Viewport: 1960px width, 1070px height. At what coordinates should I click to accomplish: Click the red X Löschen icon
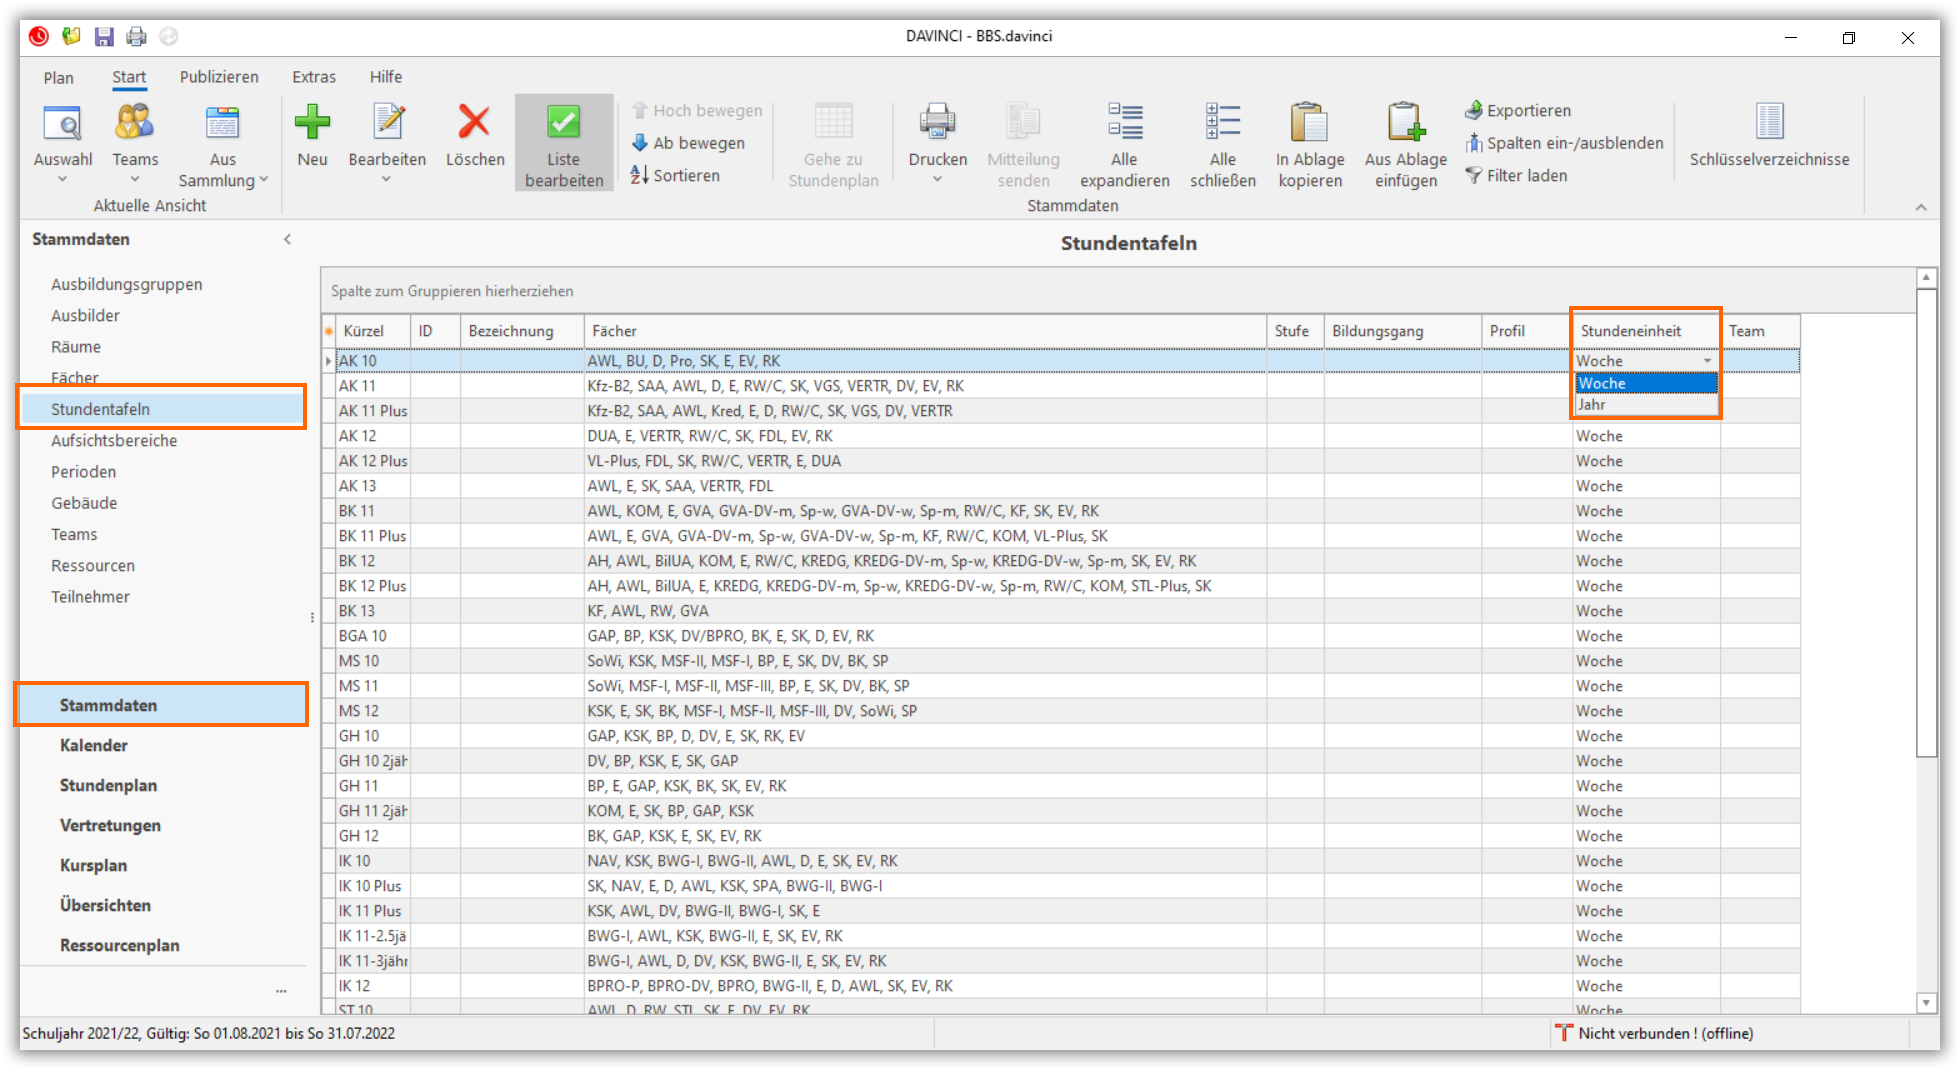474,123
